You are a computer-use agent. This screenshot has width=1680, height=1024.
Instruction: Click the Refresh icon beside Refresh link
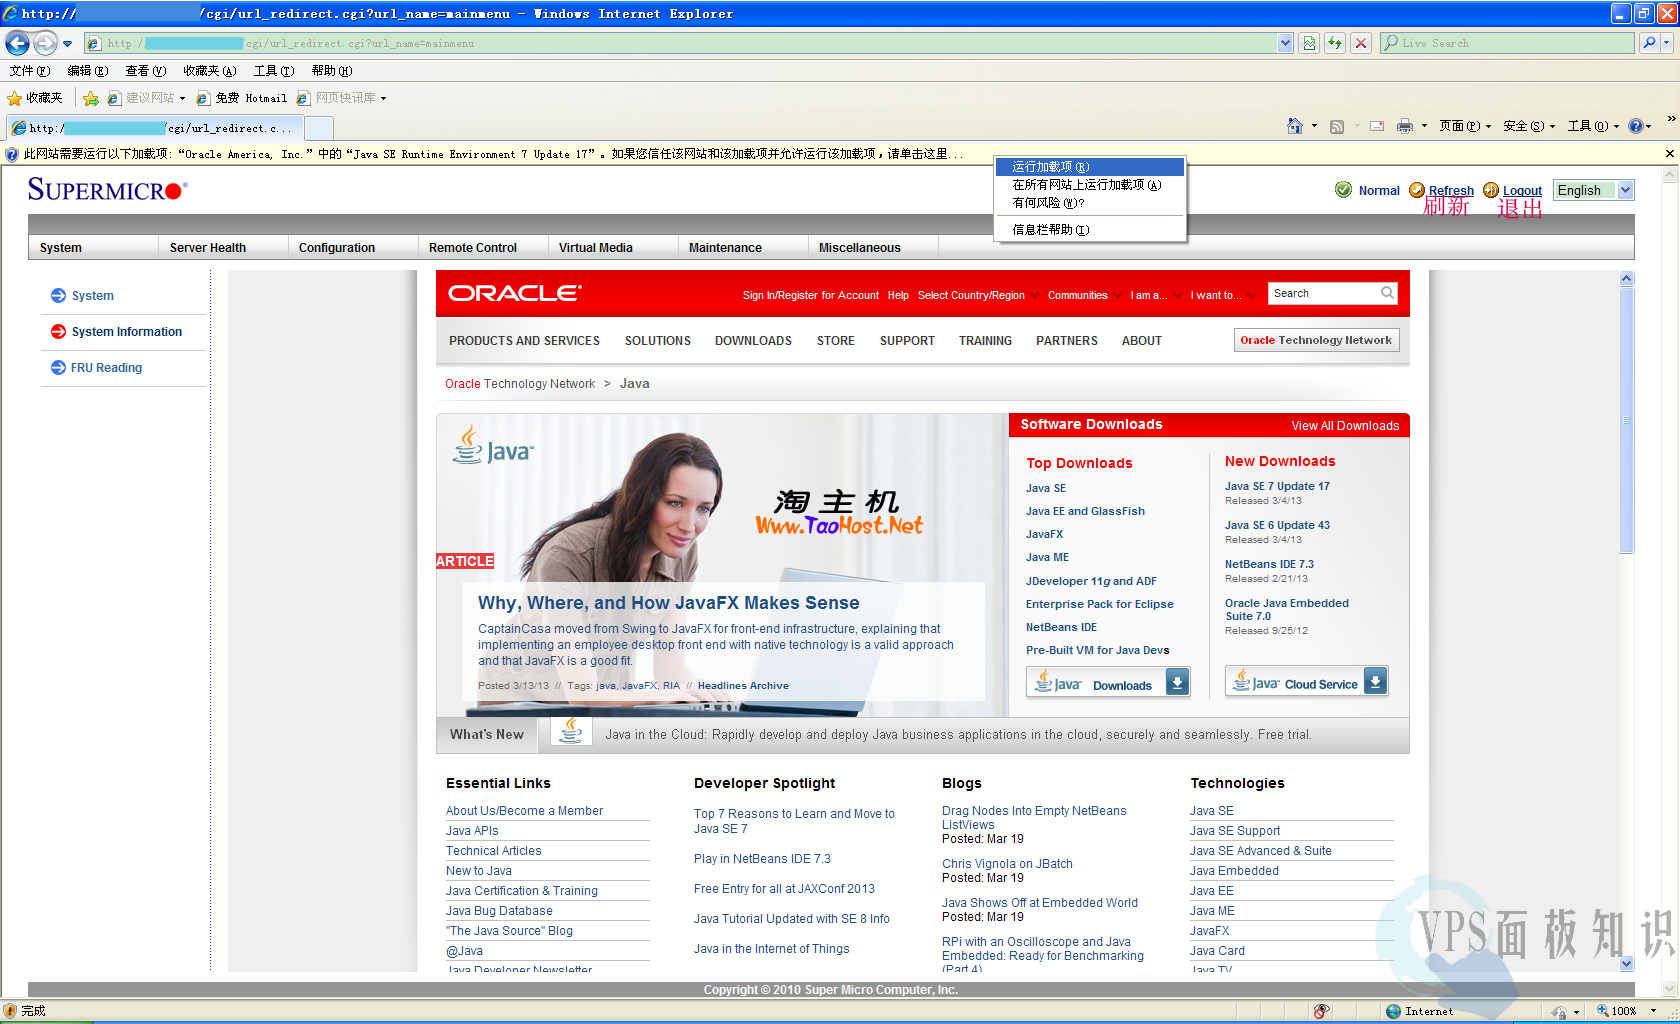pos(1417,190)
